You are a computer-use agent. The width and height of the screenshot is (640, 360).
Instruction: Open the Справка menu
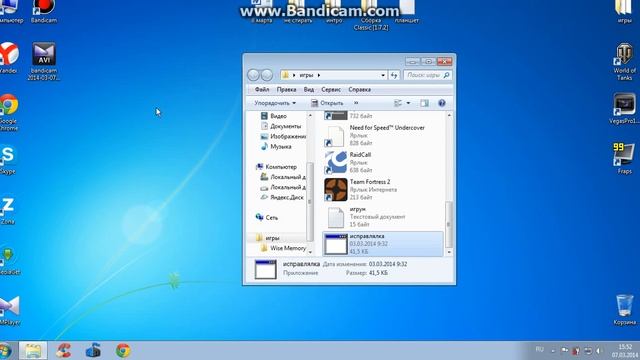359,89
